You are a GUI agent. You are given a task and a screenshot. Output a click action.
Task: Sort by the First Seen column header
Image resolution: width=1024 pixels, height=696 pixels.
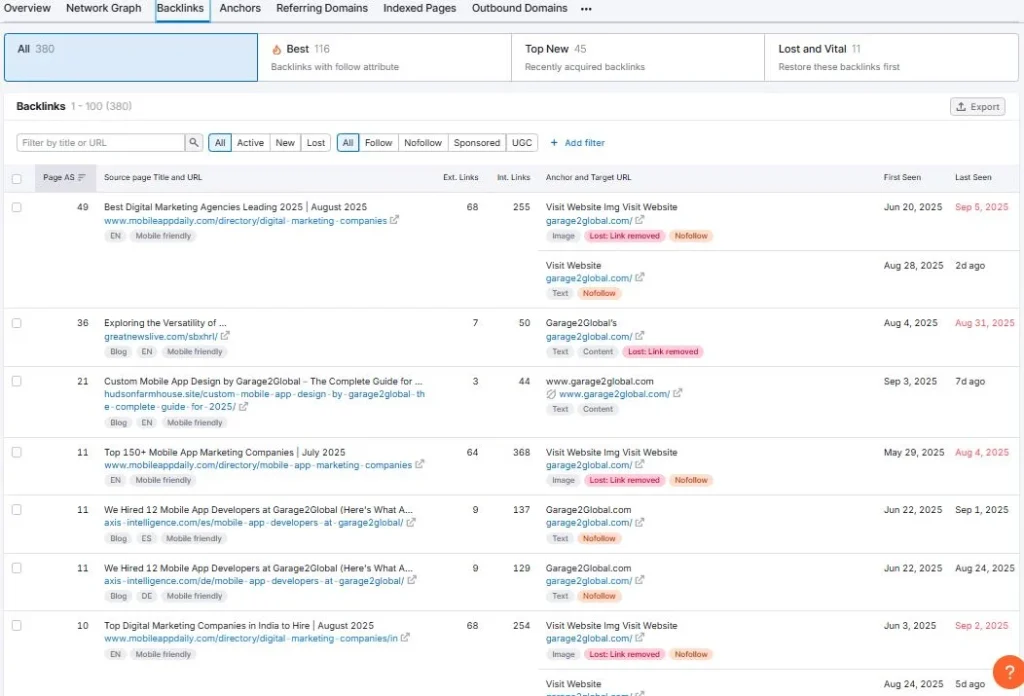click(x=902, y=178)
